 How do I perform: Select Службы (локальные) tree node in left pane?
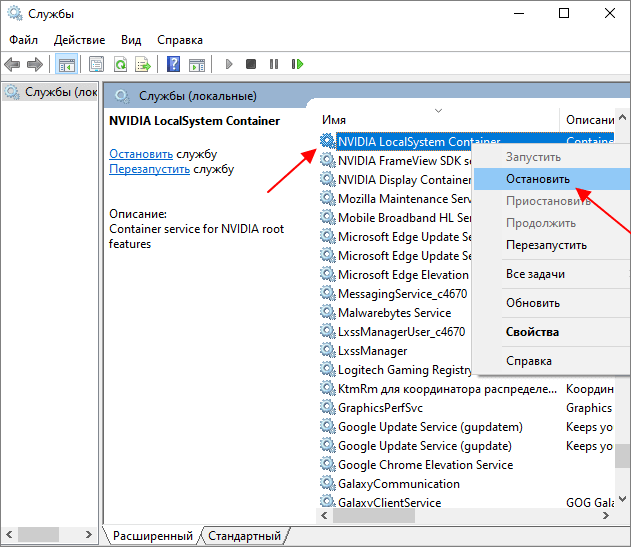(x=50, y=92)
